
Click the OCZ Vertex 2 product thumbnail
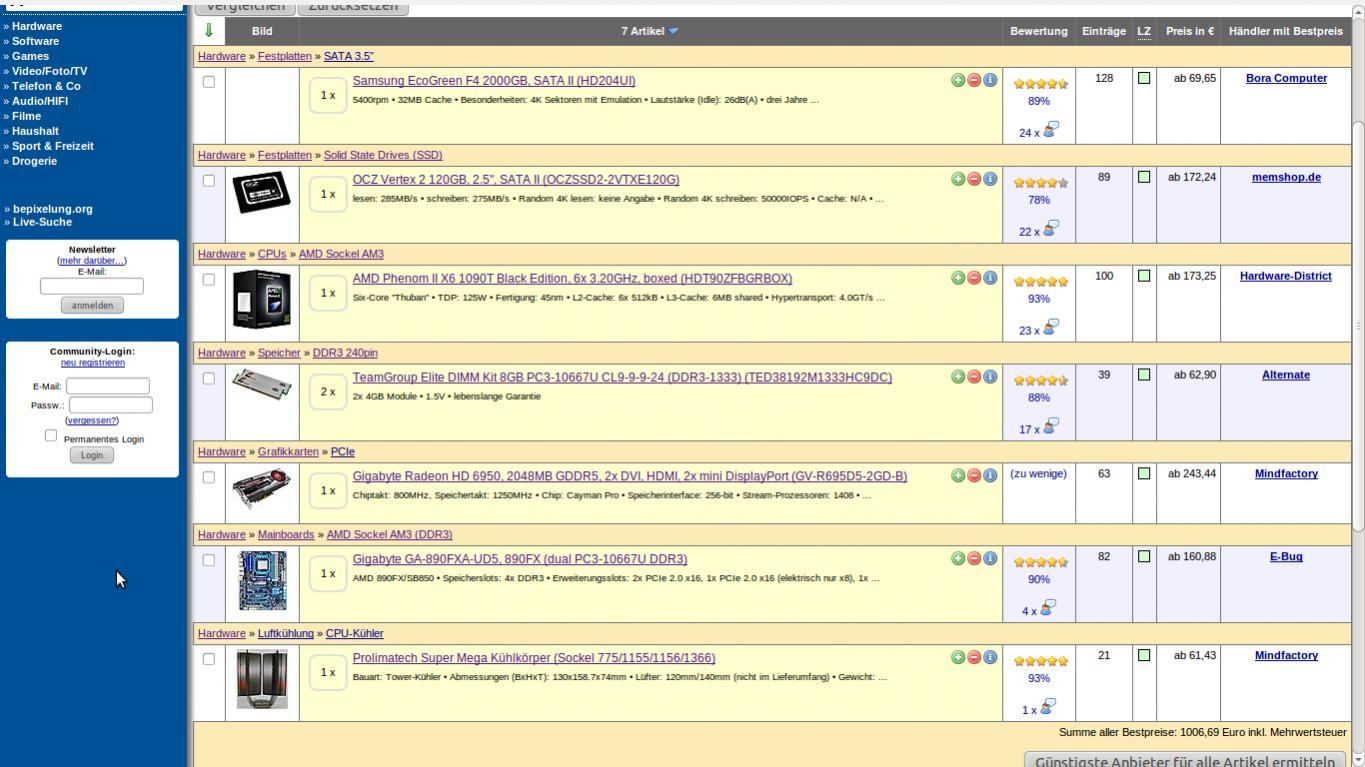pyautogui.click(x=261, y=191)
